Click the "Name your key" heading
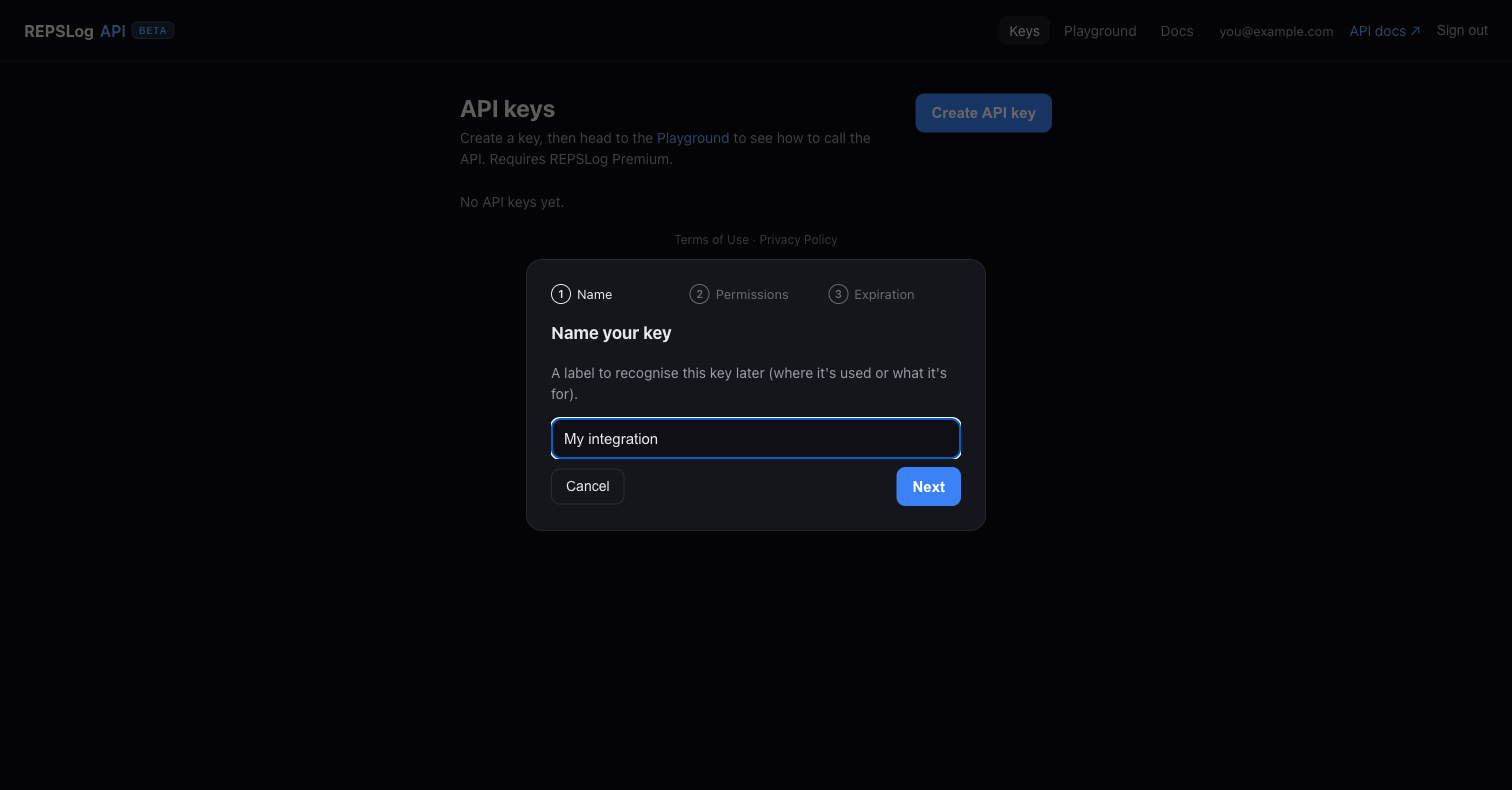The height and width of the screenshot is (790, 1512). 611,333
